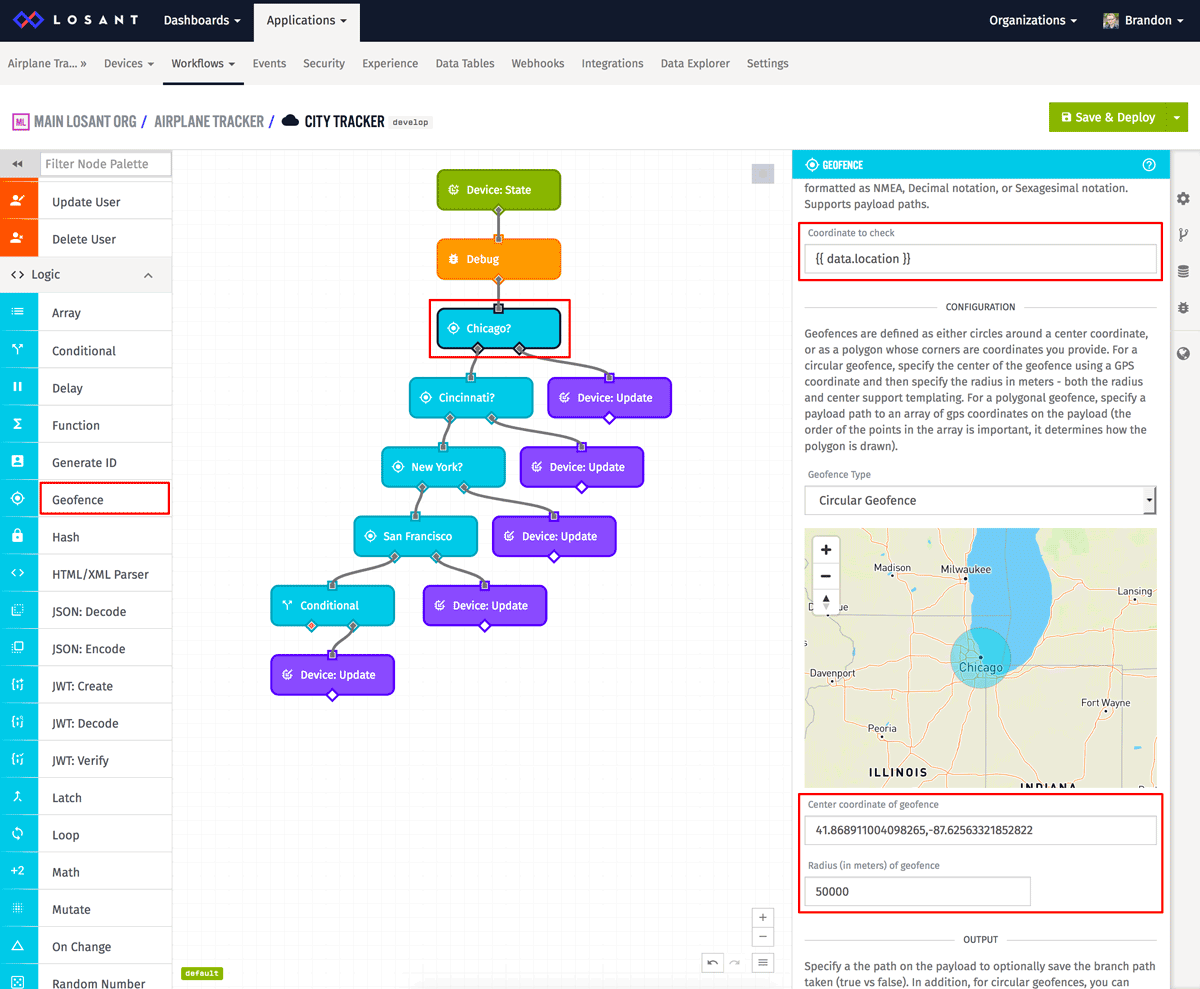Open the canvas options hamburger icon

(763, 962)
